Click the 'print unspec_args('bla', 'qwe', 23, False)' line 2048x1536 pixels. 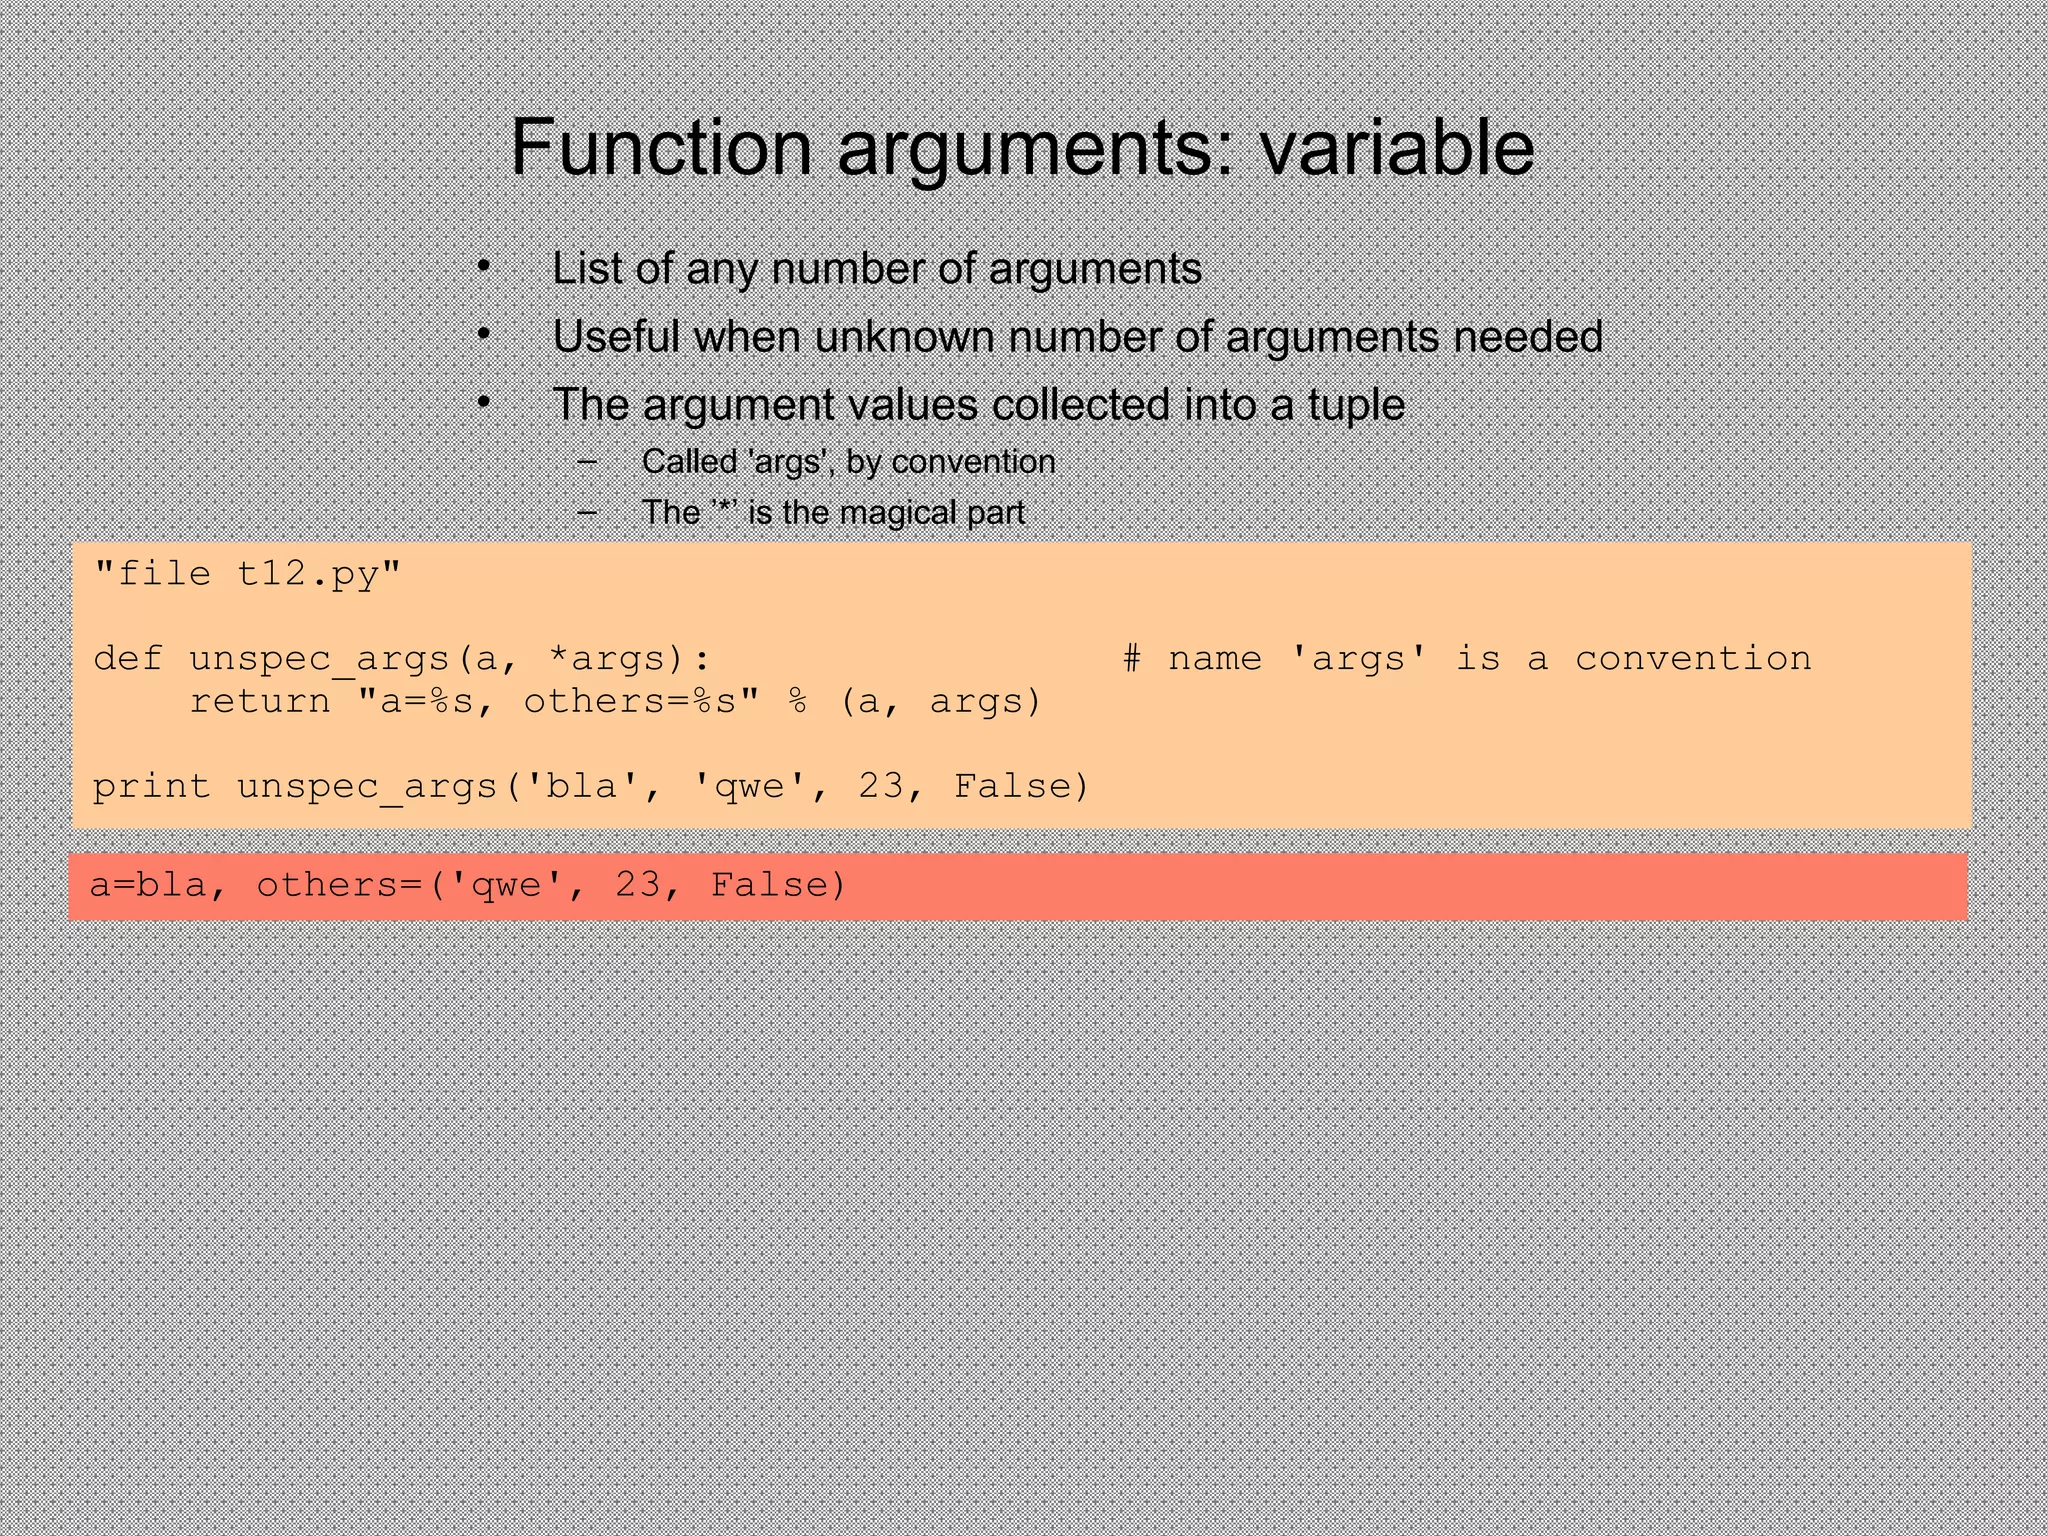point(591,787)
